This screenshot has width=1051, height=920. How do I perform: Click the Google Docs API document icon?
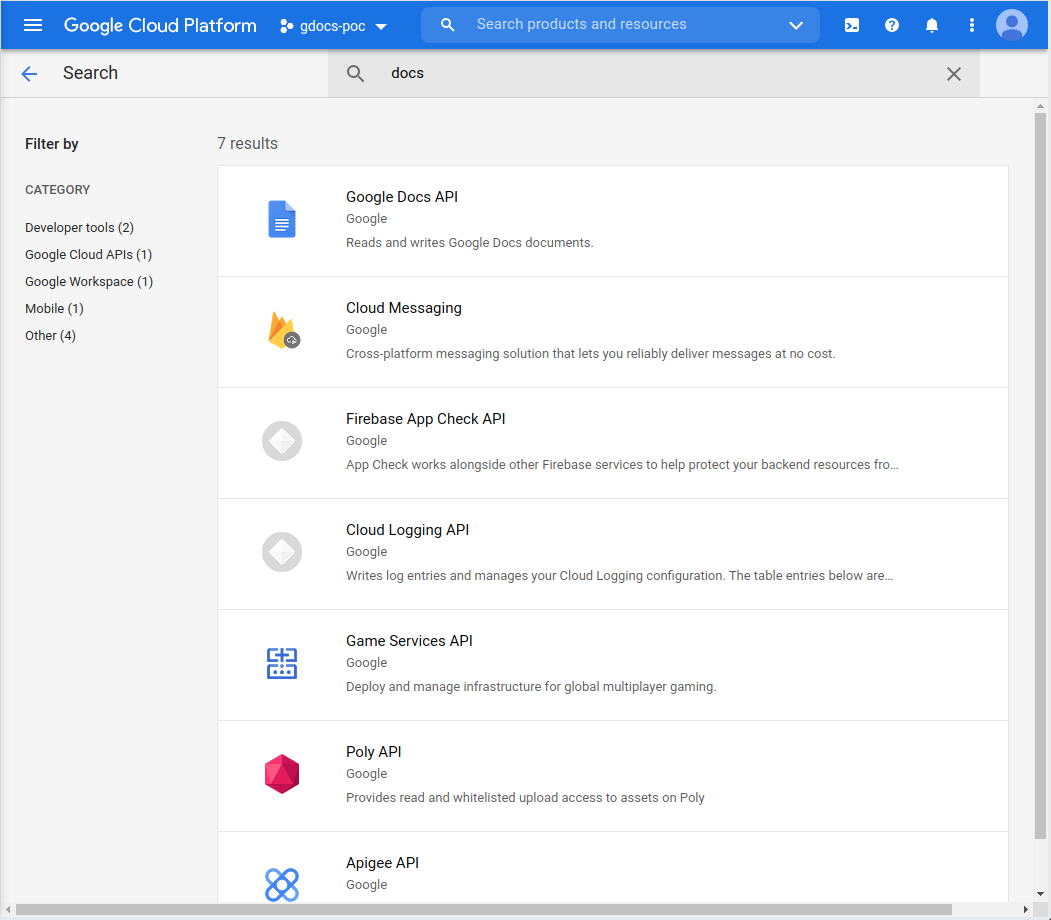click(282, 219)
